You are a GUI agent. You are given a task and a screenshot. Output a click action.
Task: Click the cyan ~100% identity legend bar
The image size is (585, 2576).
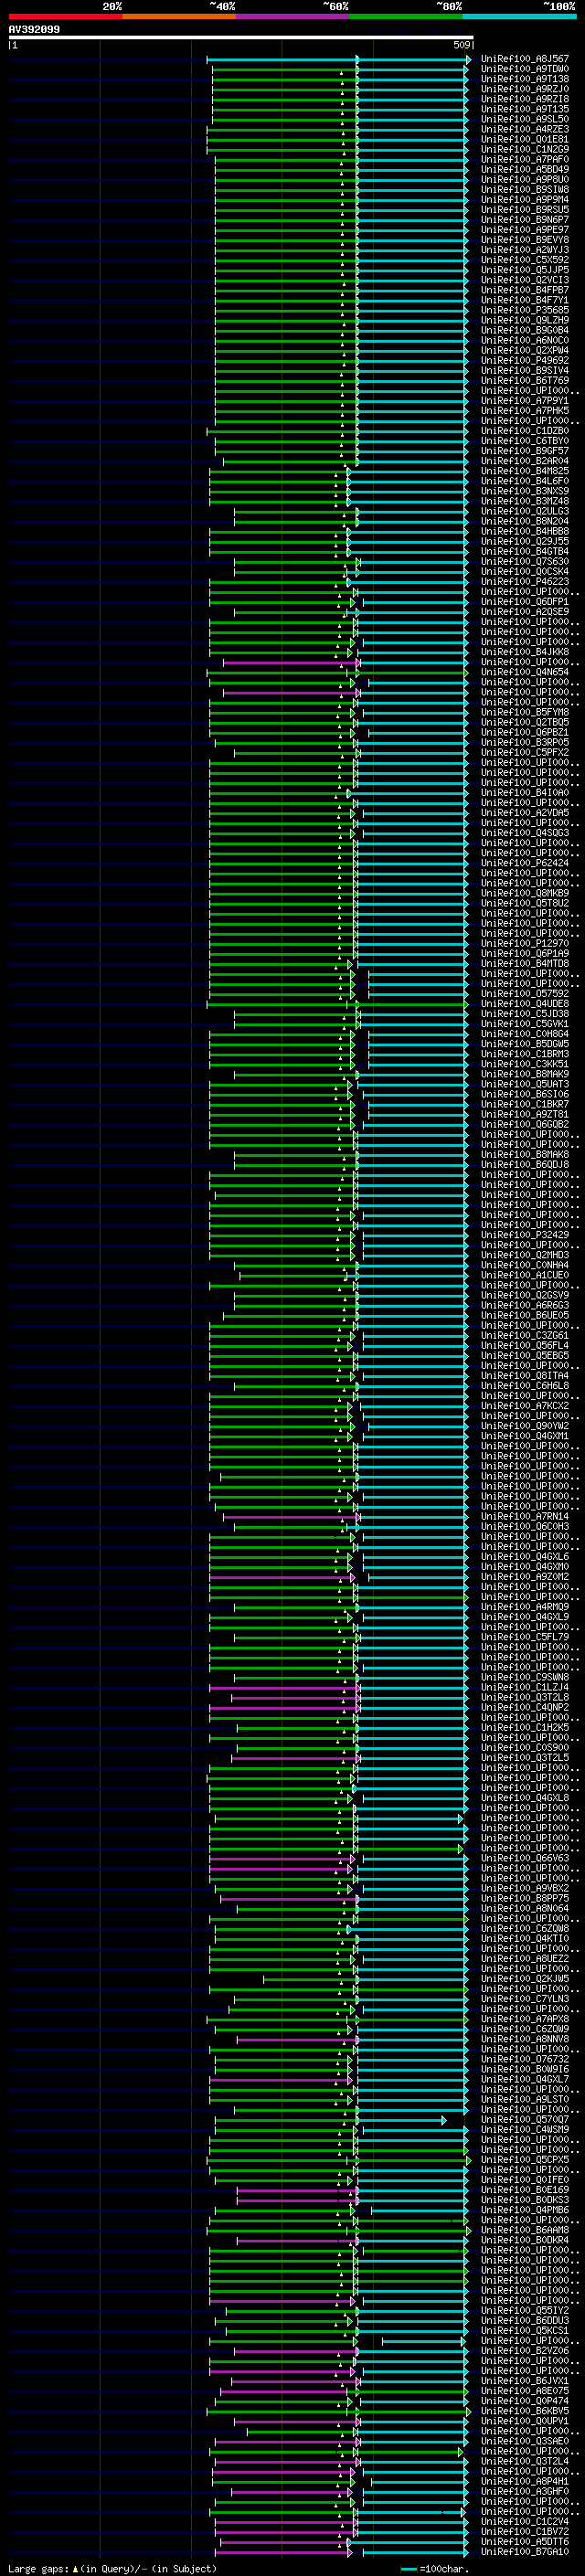coord(519,16)
